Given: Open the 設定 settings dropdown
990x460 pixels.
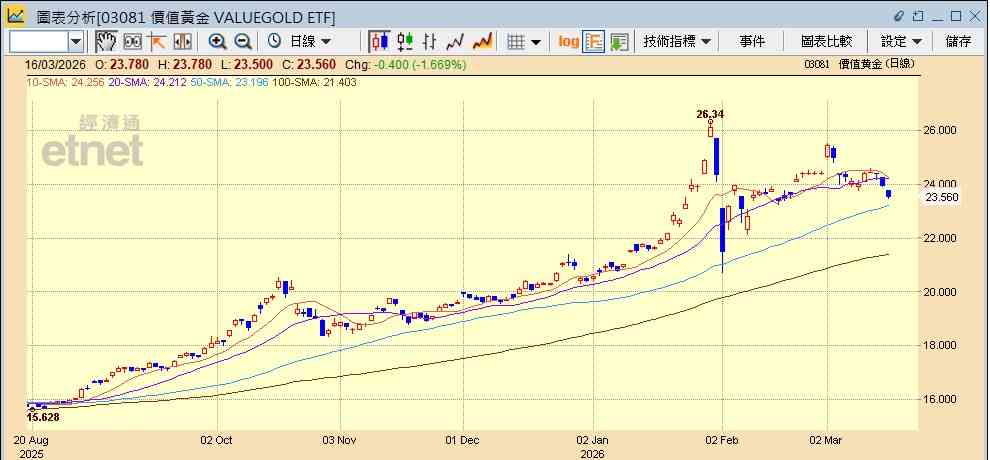Looking at the screenshot, I should pos(902,42).
